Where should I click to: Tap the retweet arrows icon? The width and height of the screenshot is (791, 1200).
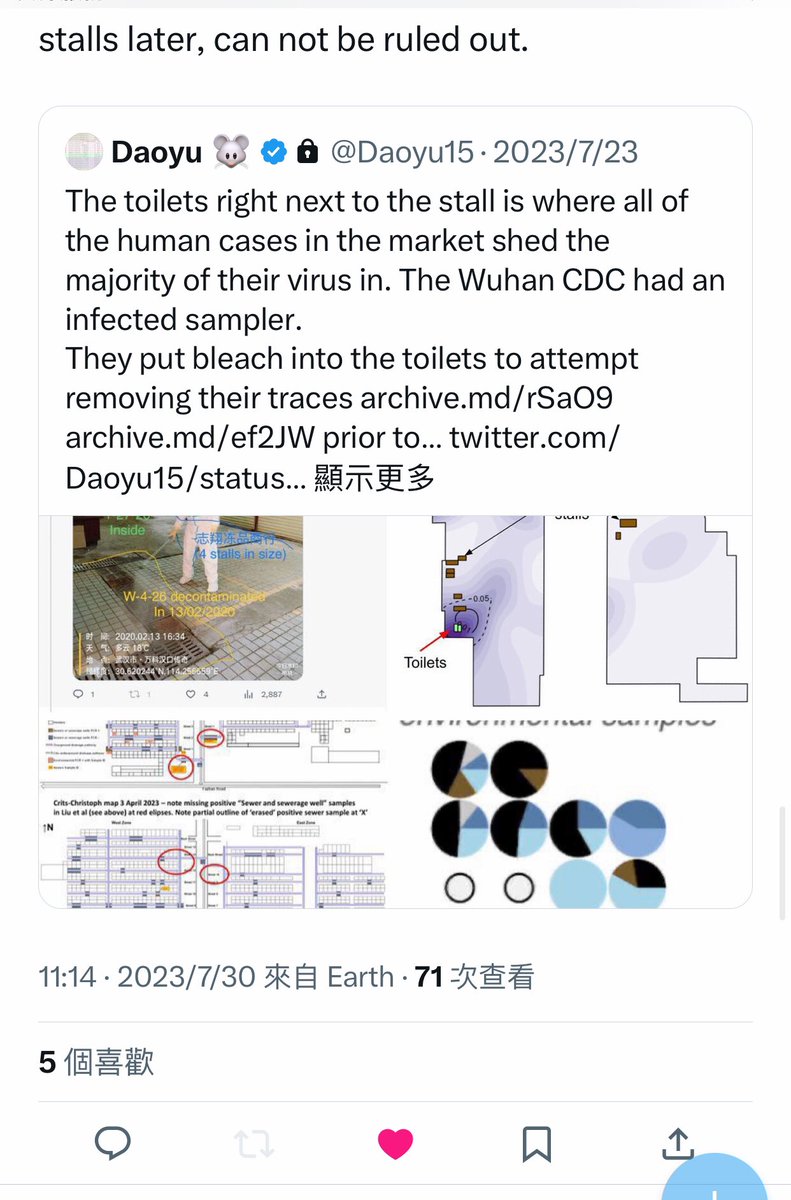coord(254,1142)
